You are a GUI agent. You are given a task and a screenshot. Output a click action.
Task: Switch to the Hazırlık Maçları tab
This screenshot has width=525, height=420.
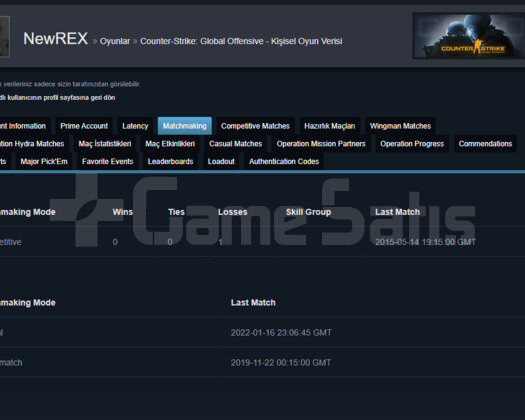[330, 126]
